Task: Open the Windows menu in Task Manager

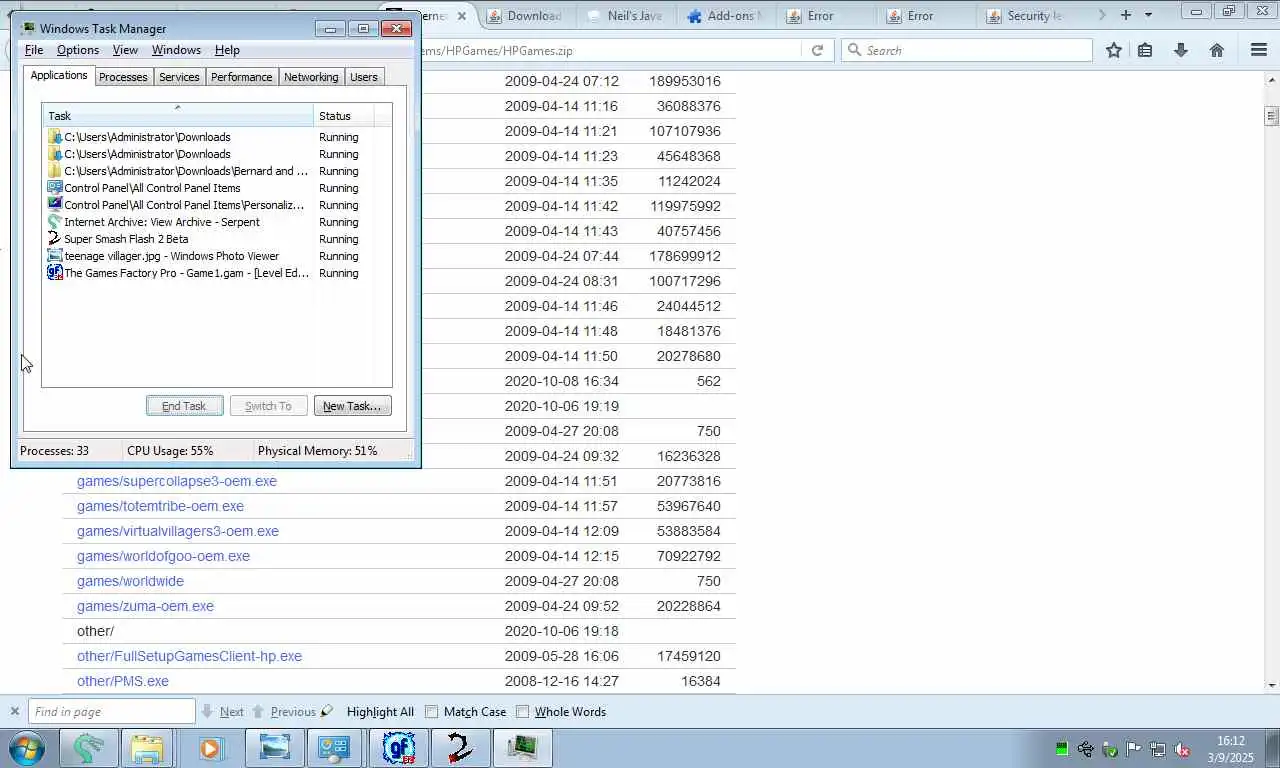Action: click(x=176, y=50)
